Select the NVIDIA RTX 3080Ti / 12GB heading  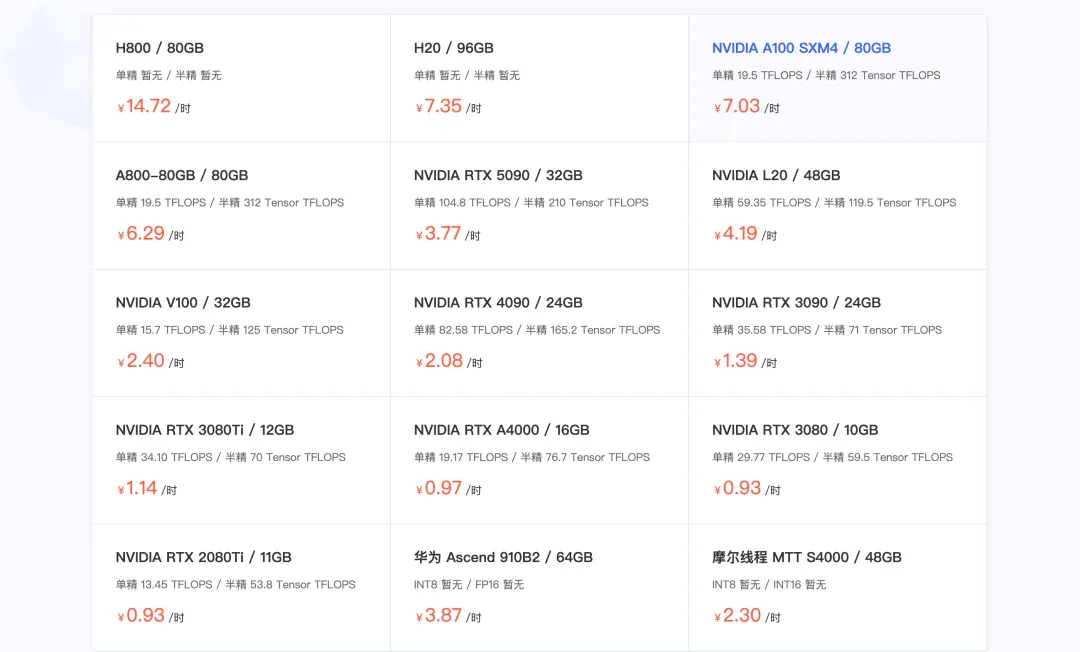pos(205,430)
